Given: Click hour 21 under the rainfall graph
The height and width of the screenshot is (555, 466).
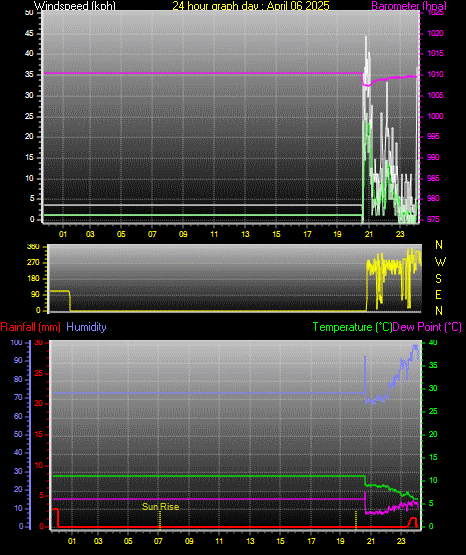Looking at the screenshot, I should 371,541.
